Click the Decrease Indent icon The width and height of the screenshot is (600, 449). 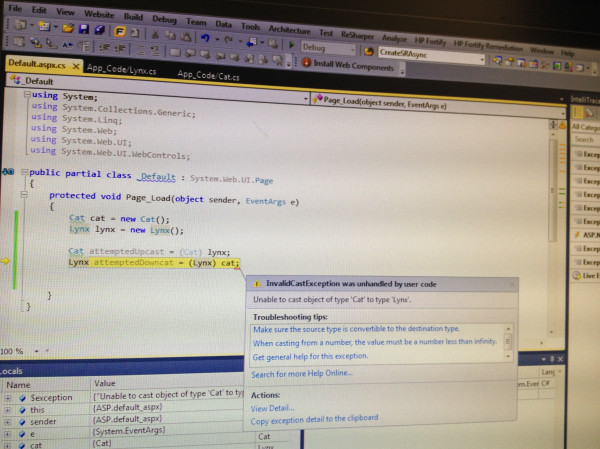(x=104, y=47)
